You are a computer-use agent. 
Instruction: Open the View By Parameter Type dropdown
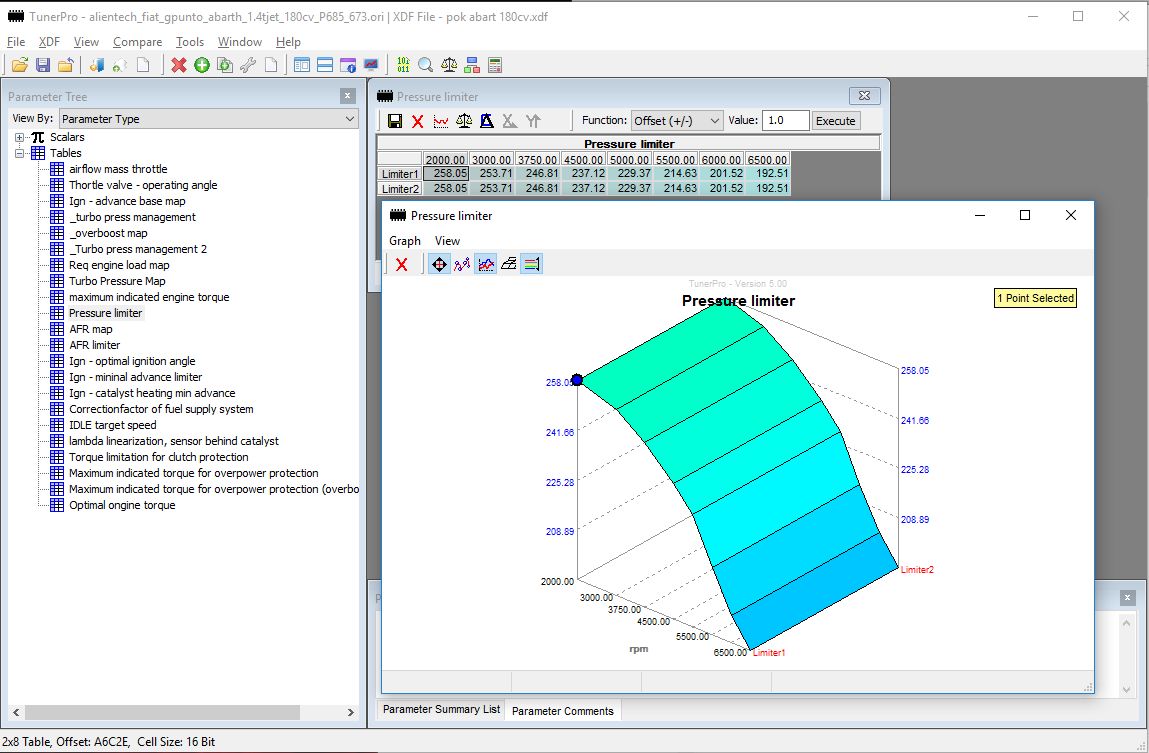pos(208,119)
